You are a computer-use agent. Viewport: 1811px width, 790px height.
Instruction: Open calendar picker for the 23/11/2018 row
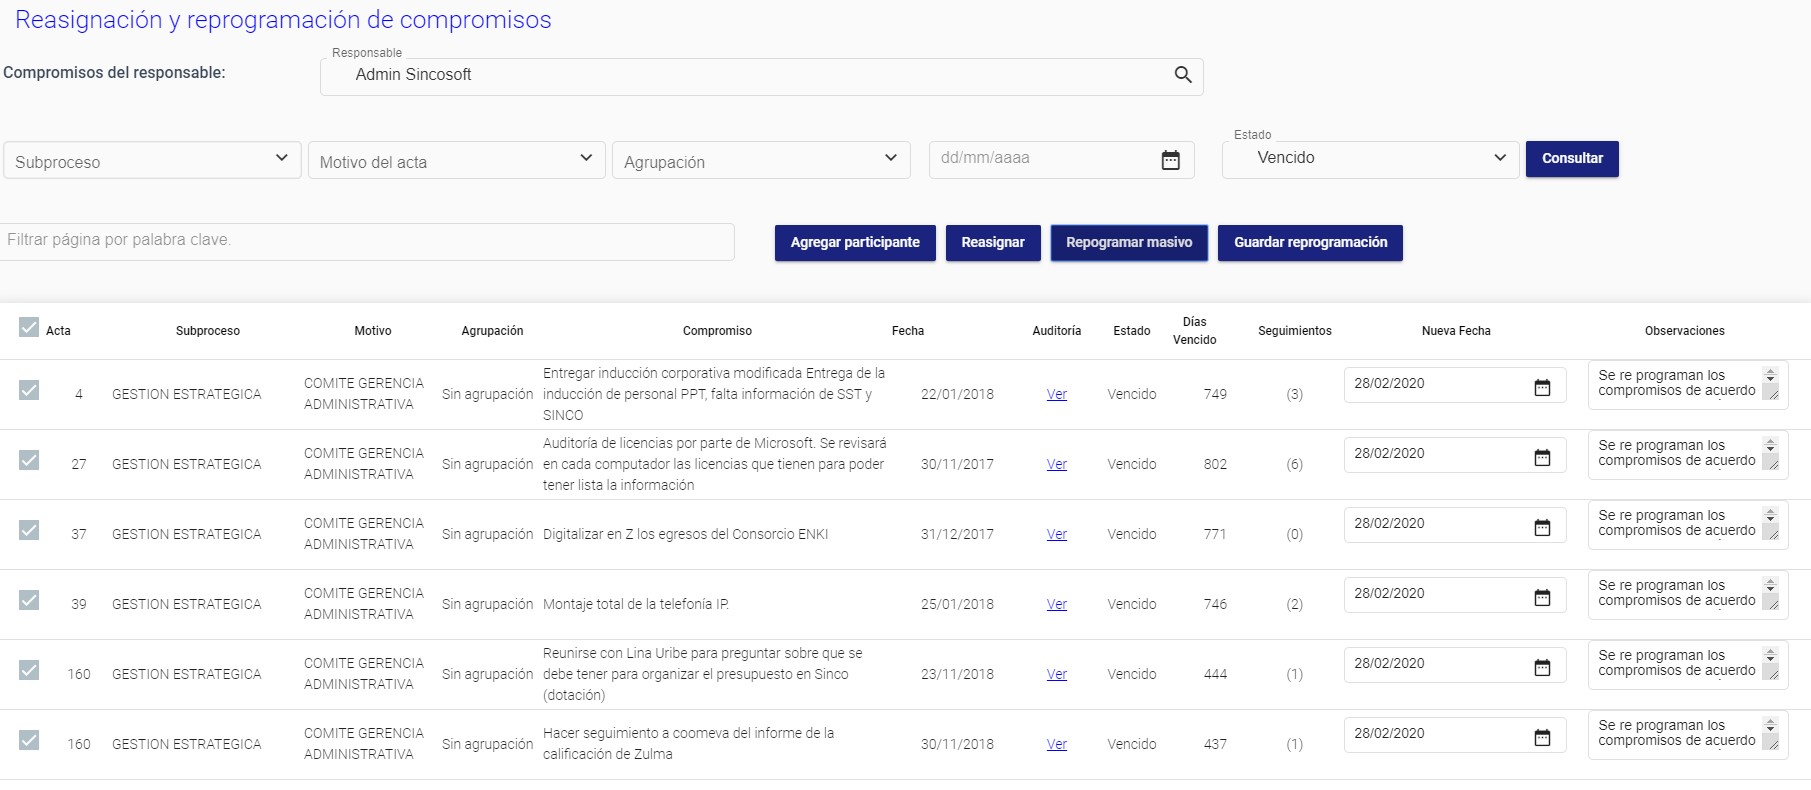[x=1542, y=667]
